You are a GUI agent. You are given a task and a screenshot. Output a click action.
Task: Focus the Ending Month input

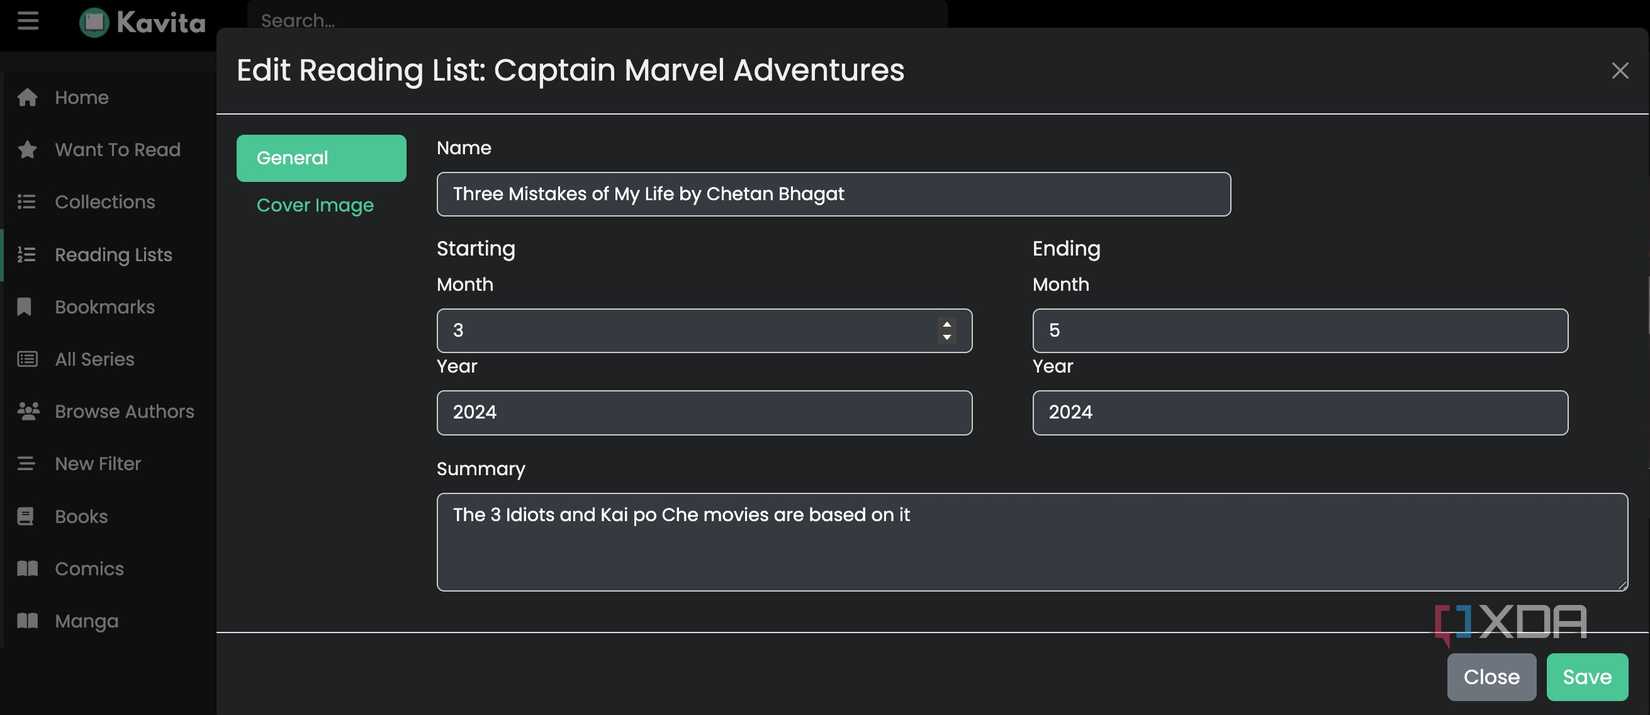click(1299, 331)
